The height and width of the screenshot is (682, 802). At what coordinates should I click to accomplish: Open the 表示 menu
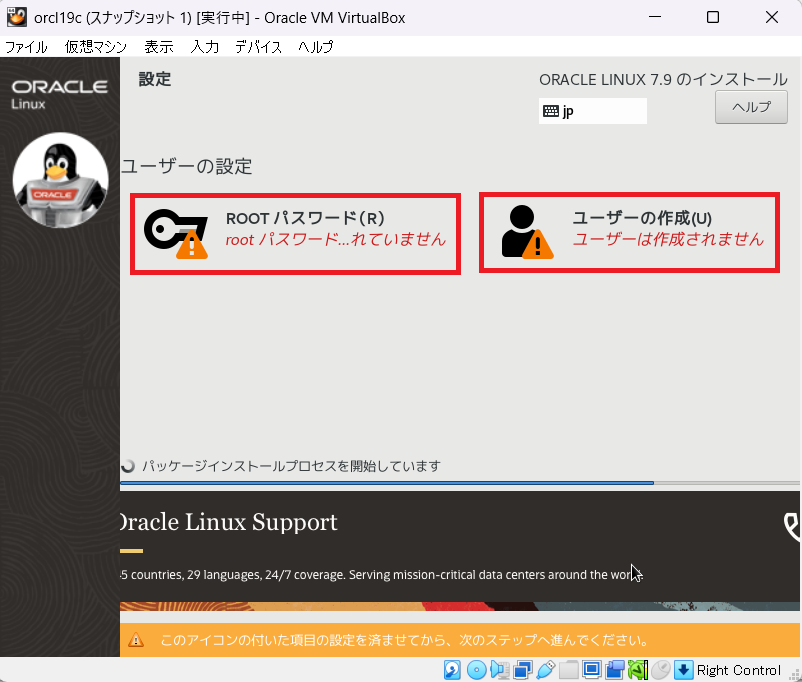(158, 47)
